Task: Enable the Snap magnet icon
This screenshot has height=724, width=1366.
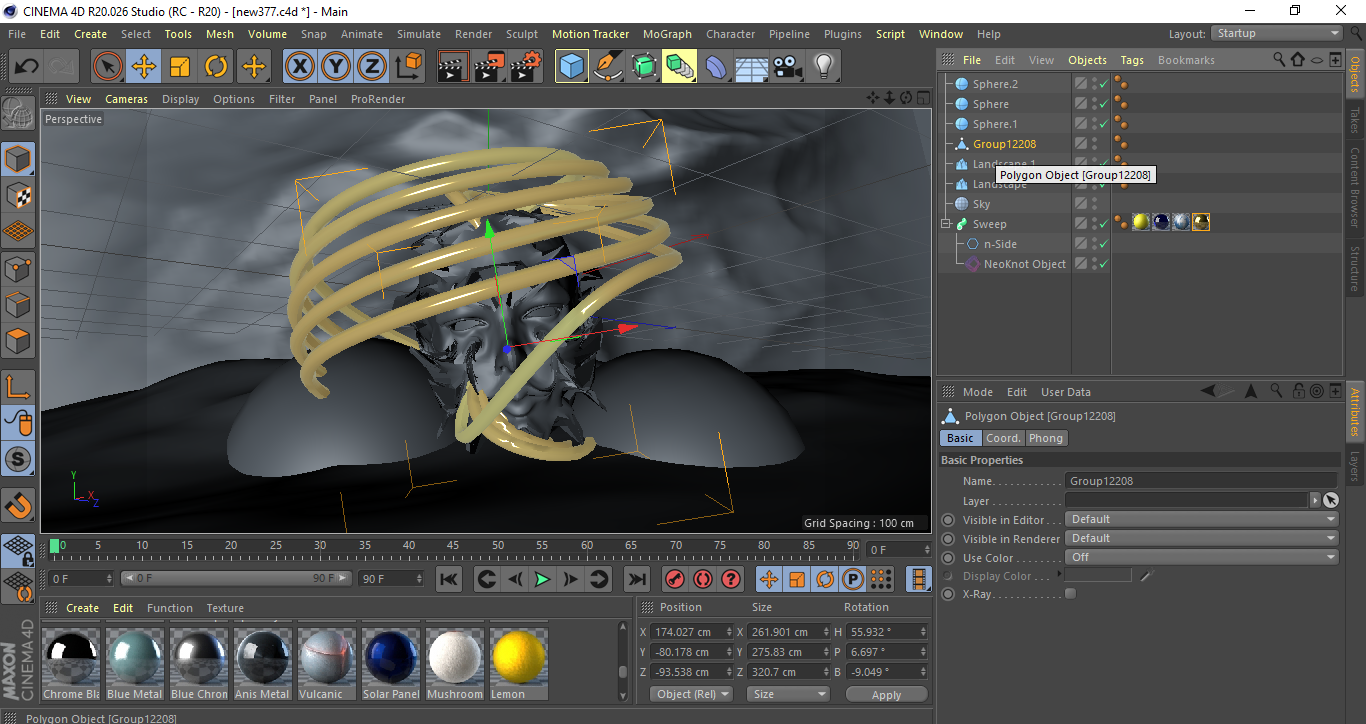Action: (18, 504)
